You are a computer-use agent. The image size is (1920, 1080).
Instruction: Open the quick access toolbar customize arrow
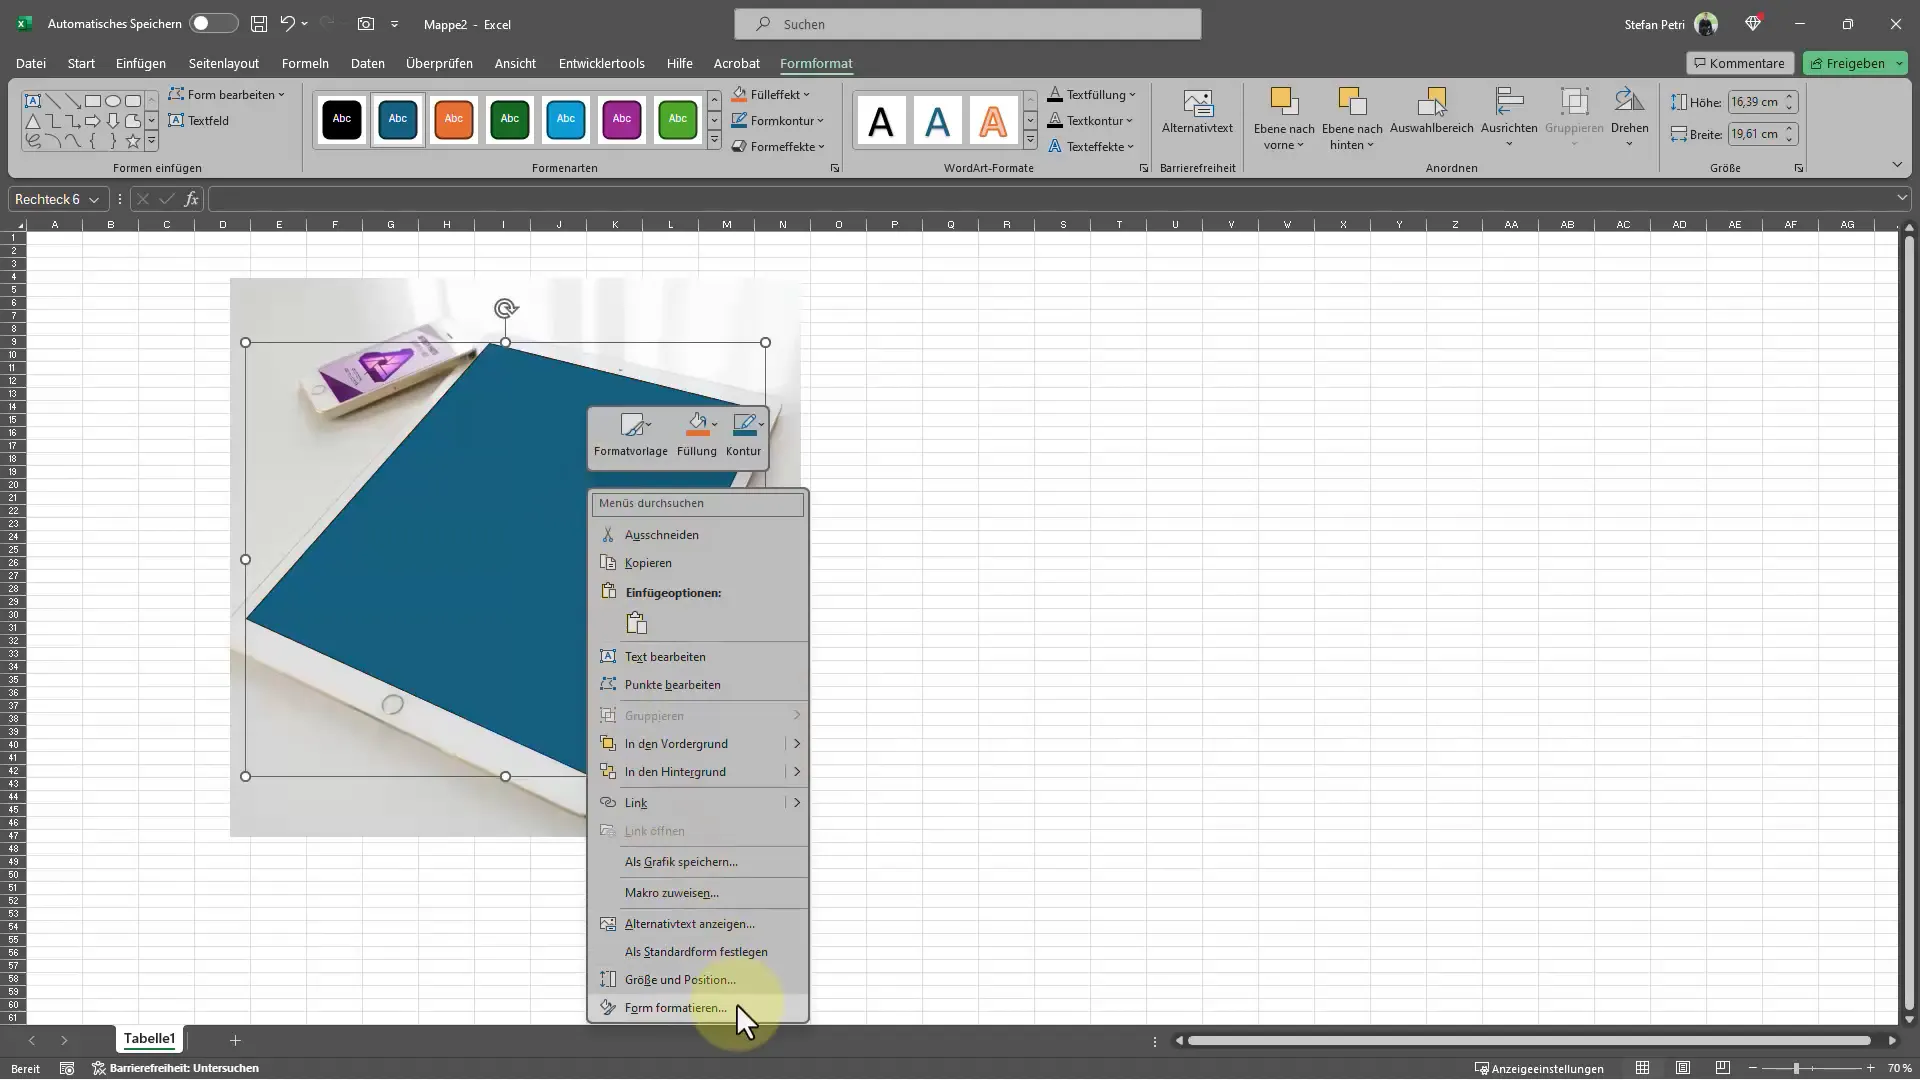point(395,24)
